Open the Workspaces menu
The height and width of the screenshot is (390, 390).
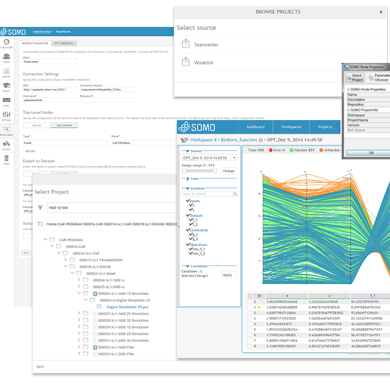pyautogui.click(x=291, y=127)
